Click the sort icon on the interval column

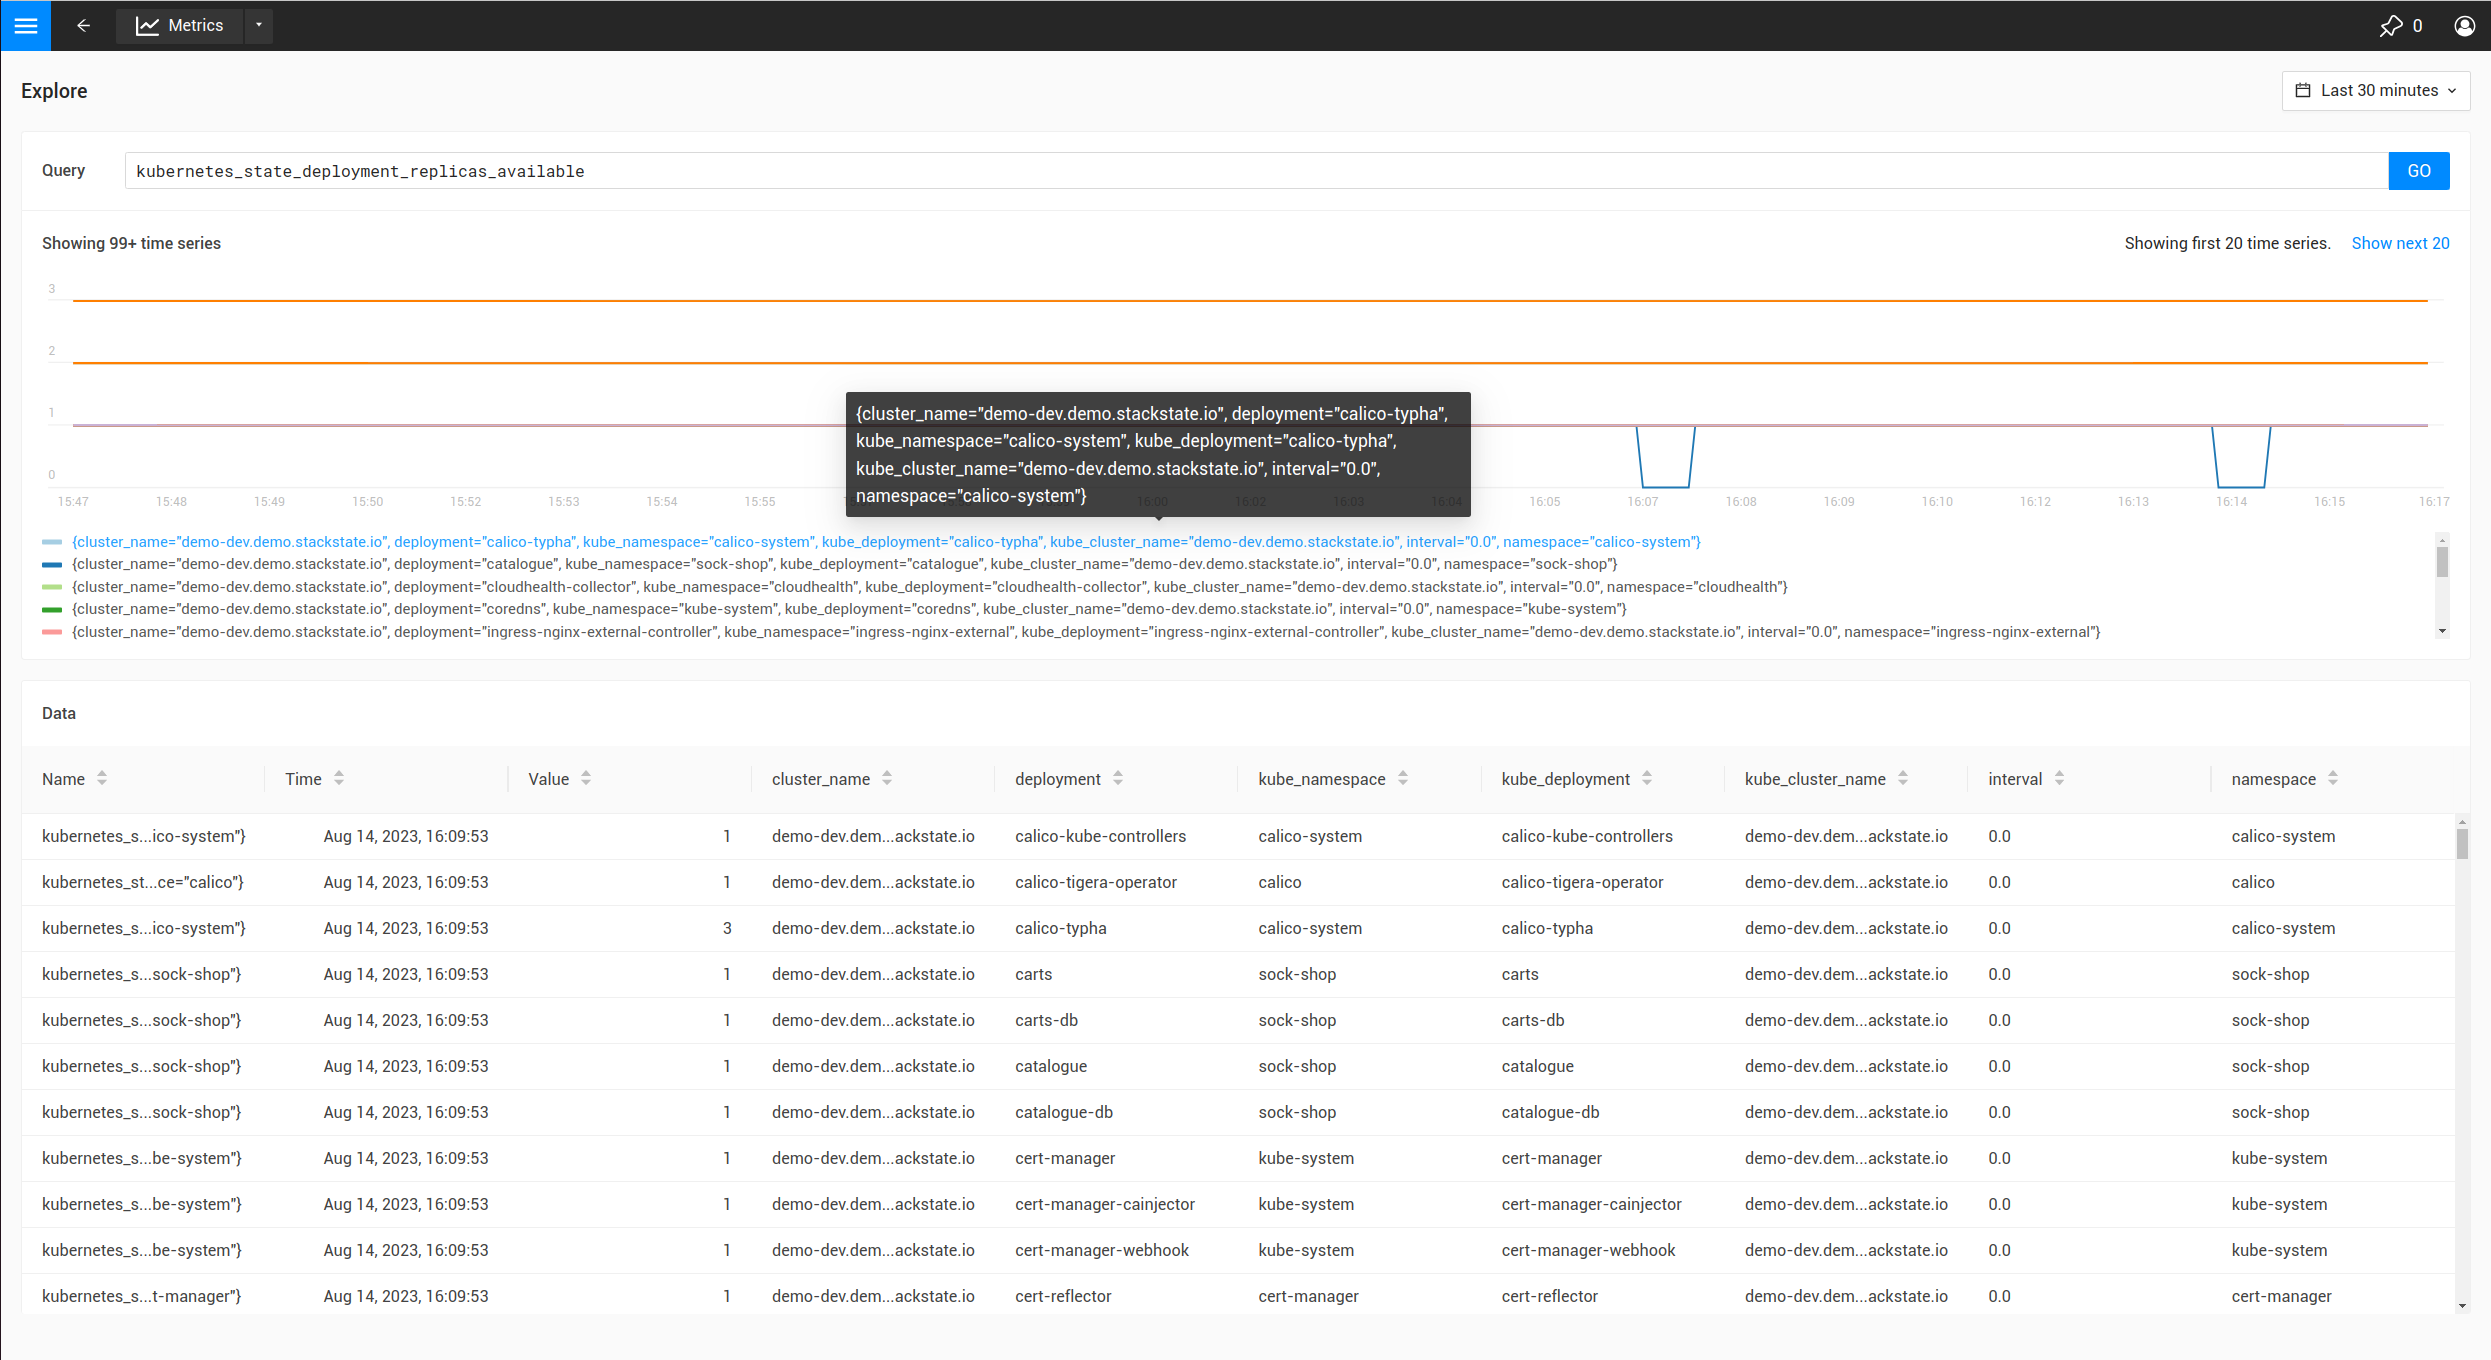(x=2058, y=778)
